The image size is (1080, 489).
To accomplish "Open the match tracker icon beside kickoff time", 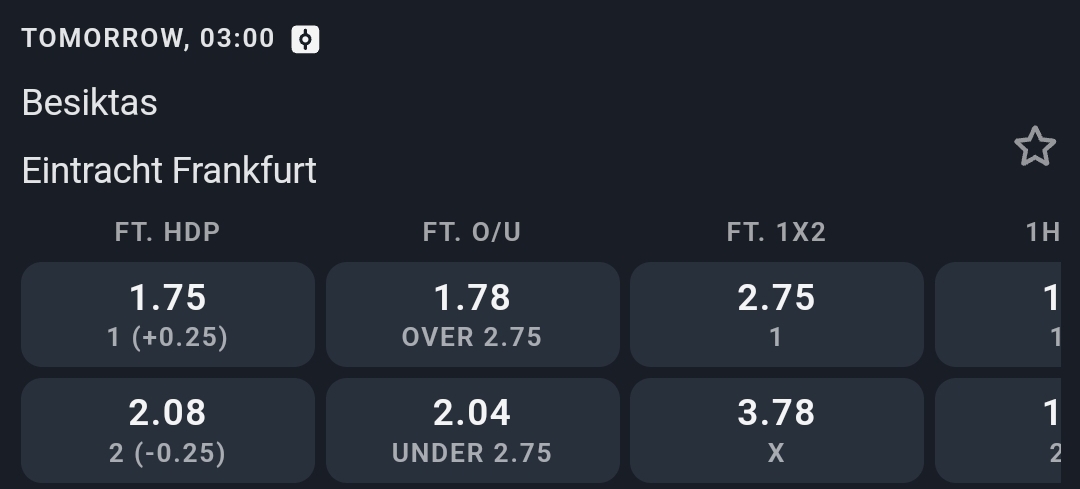I will [x=305, y=39].
